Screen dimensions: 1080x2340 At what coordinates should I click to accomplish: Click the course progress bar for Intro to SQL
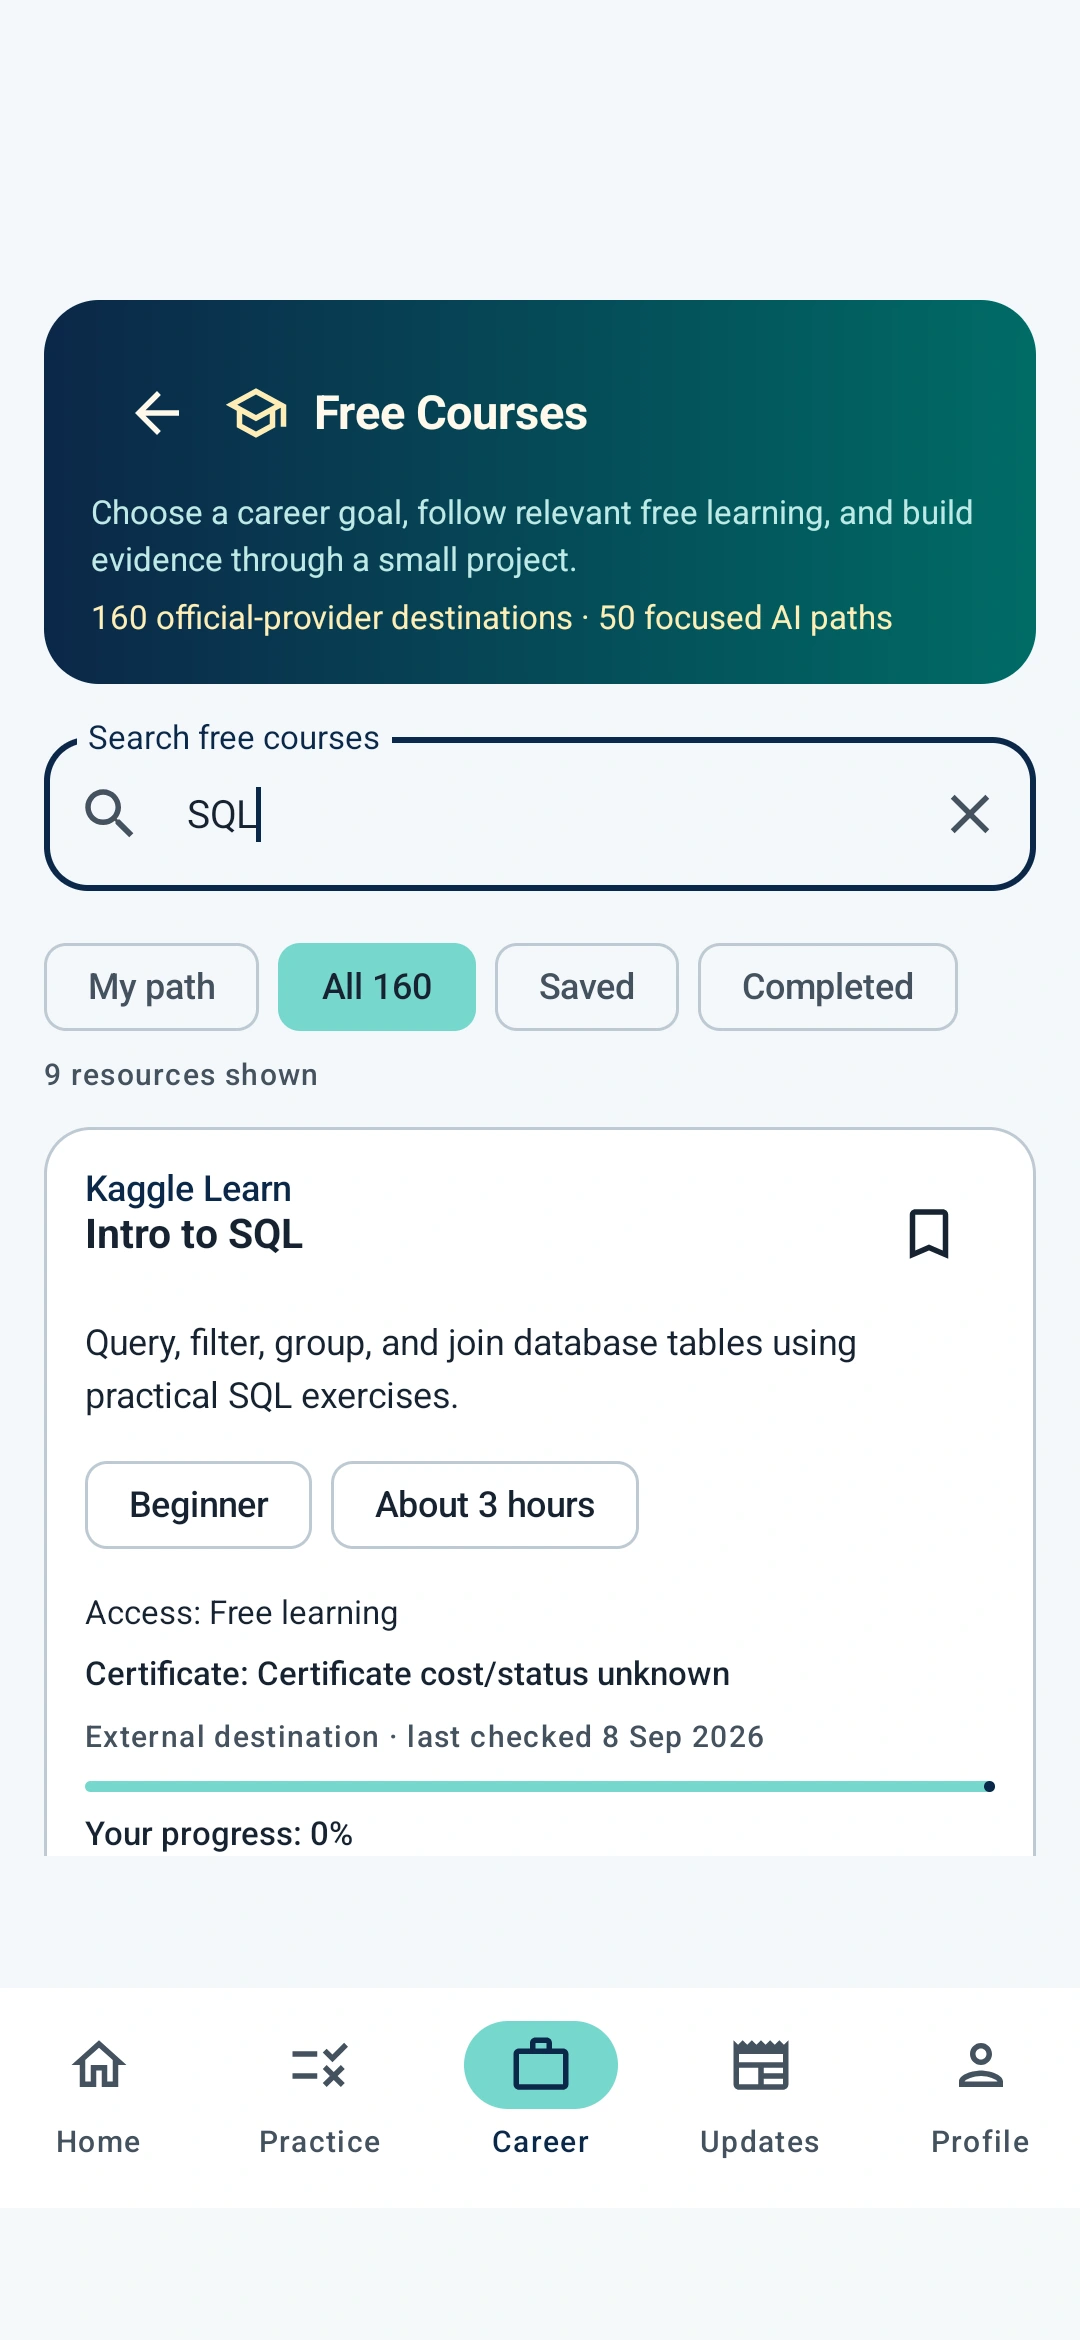pos(540,1786)
